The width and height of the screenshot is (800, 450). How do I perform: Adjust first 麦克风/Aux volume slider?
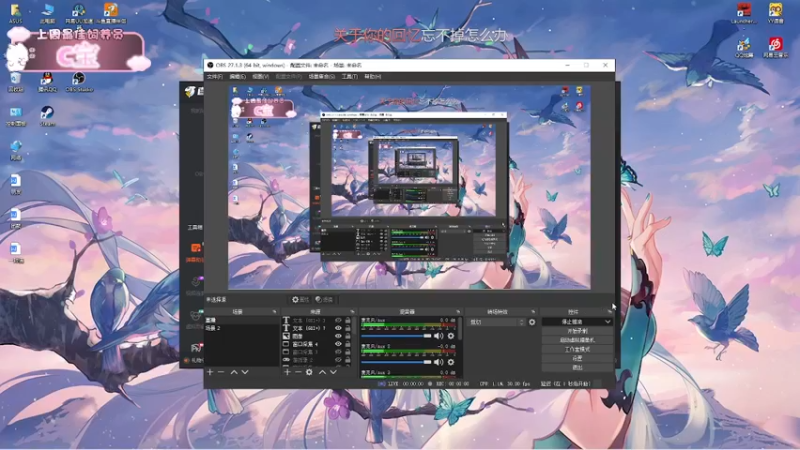396,336
